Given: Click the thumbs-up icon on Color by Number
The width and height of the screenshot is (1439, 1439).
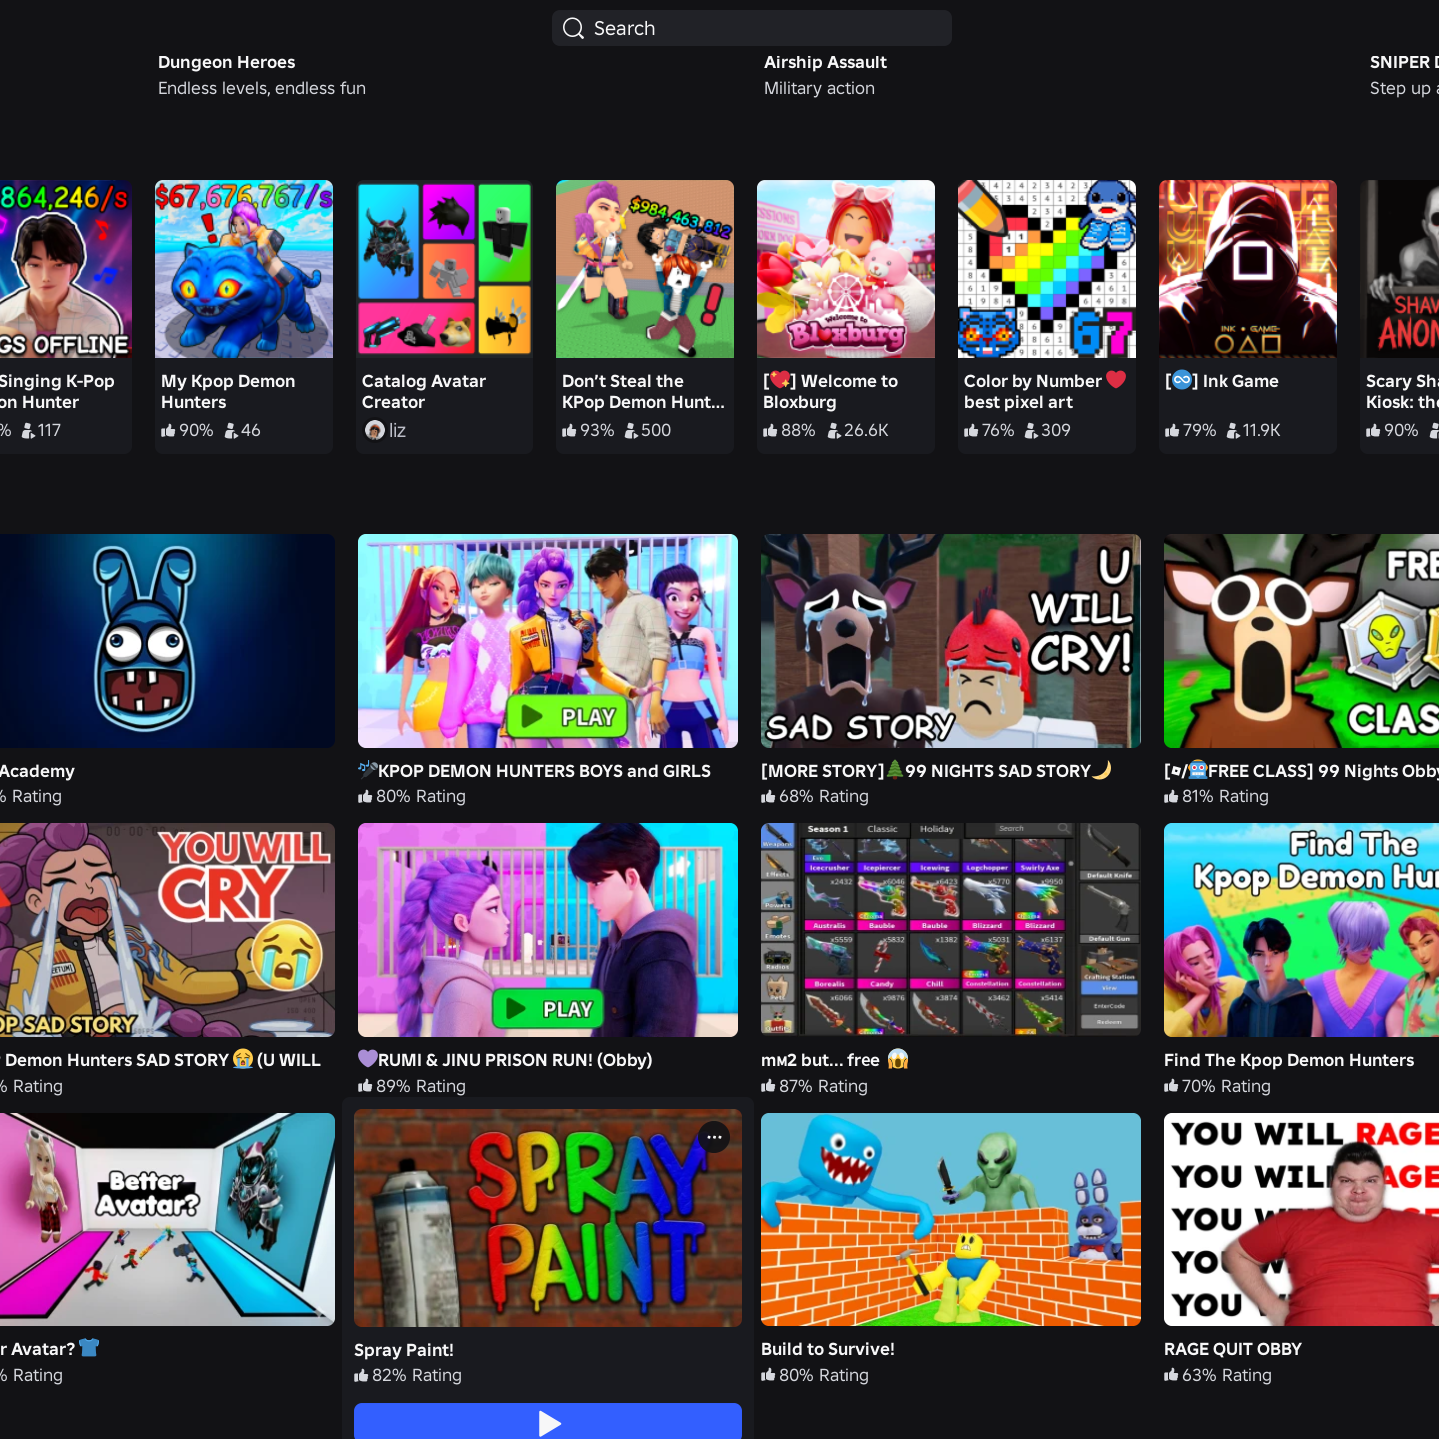Looking at the screenshot, I should point(971,431).
